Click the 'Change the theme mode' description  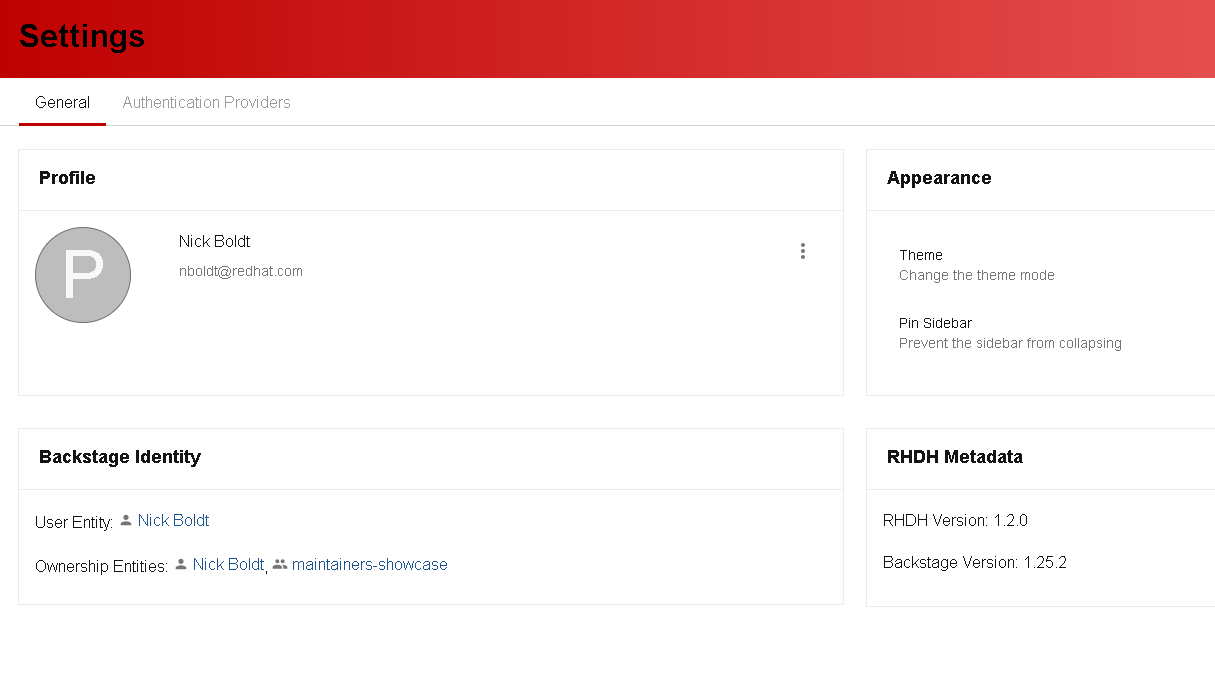(977, 275)
